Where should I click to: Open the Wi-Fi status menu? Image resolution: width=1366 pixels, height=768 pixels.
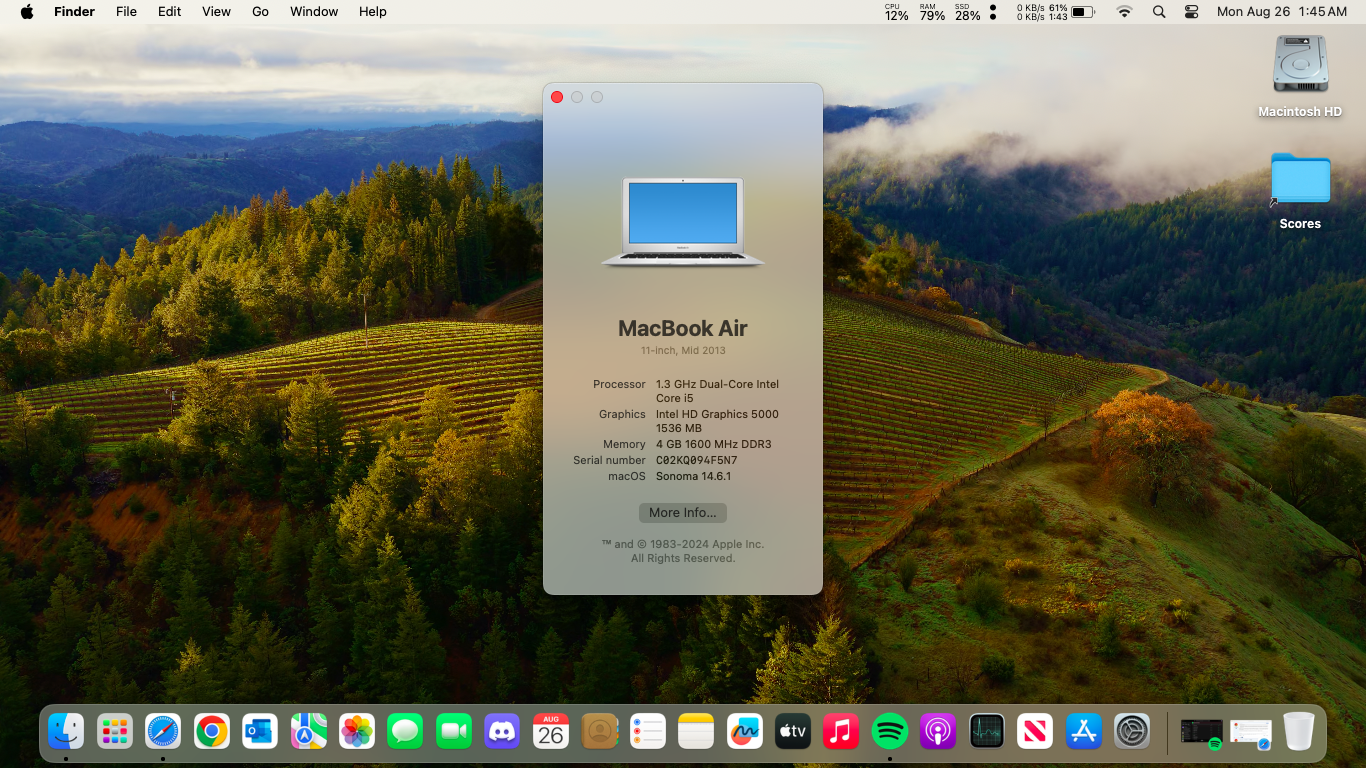[x=1125, y=12]
